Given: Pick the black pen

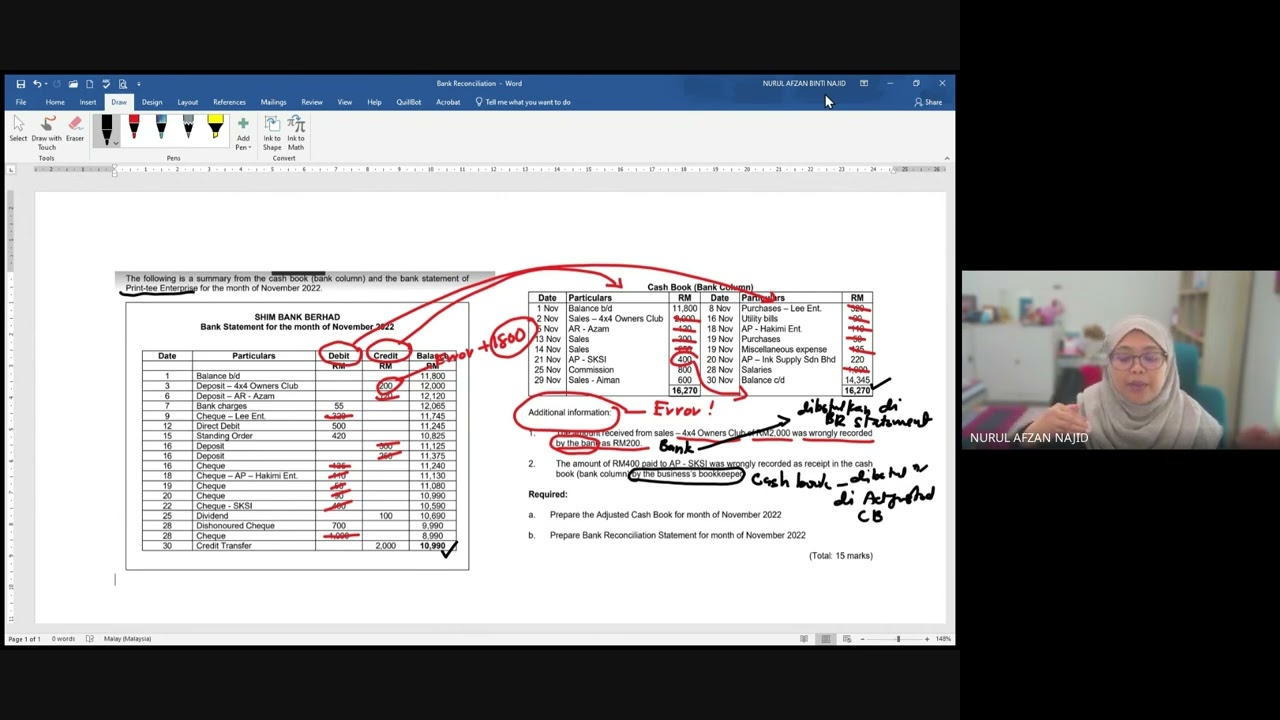Looking at the screenshot, I should [x=106, y=128].
